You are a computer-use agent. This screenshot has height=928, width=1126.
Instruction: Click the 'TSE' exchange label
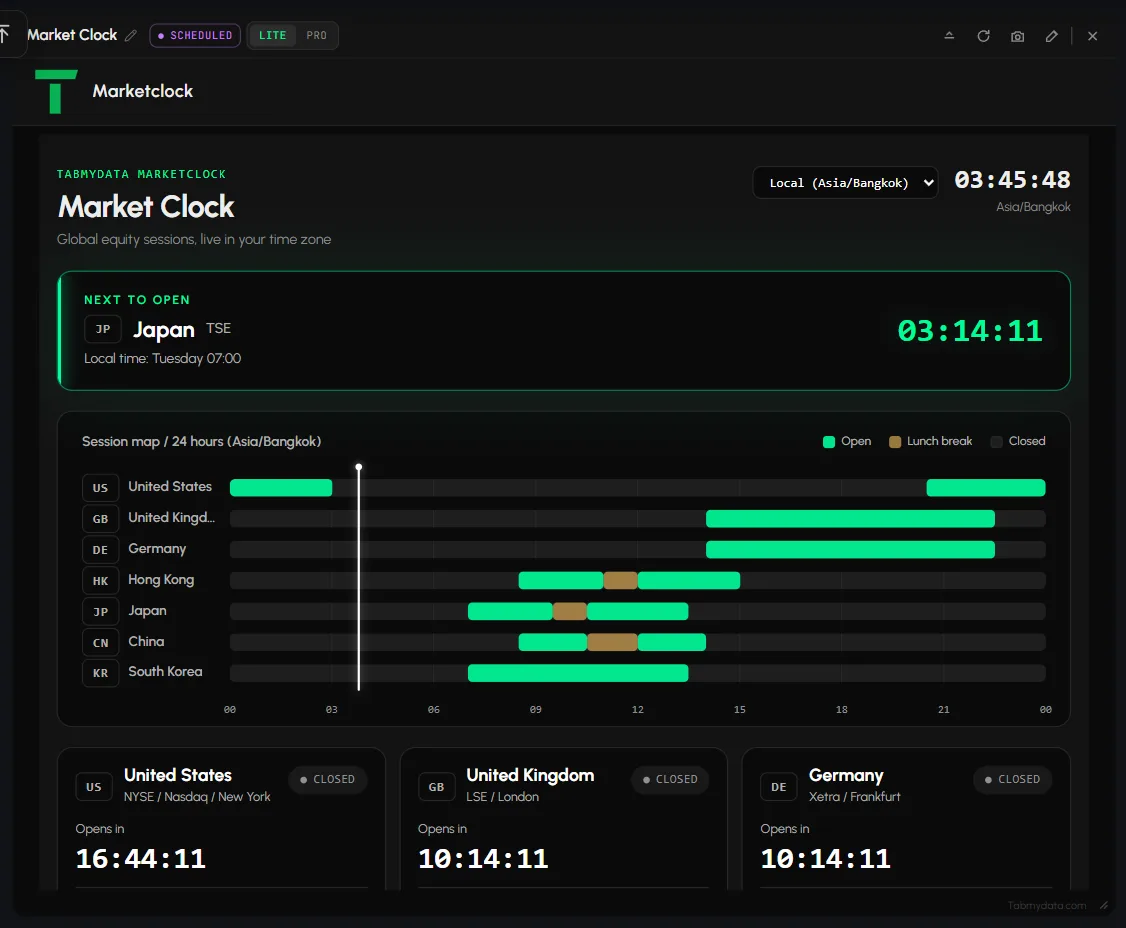coord(218,328)
